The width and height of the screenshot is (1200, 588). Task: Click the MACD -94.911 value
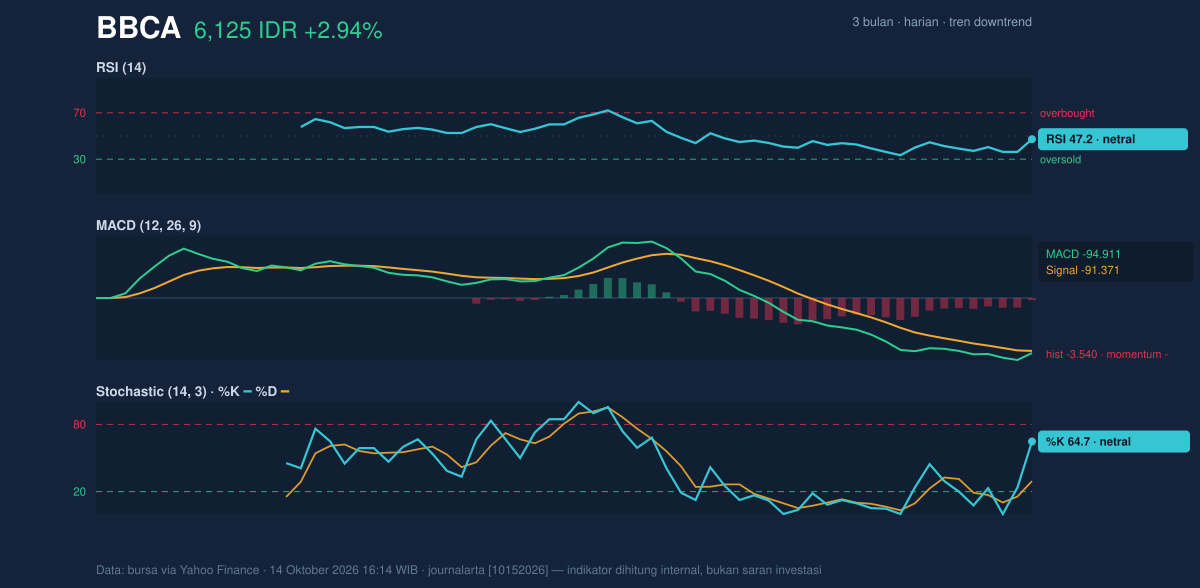(x=1083, y=254)
